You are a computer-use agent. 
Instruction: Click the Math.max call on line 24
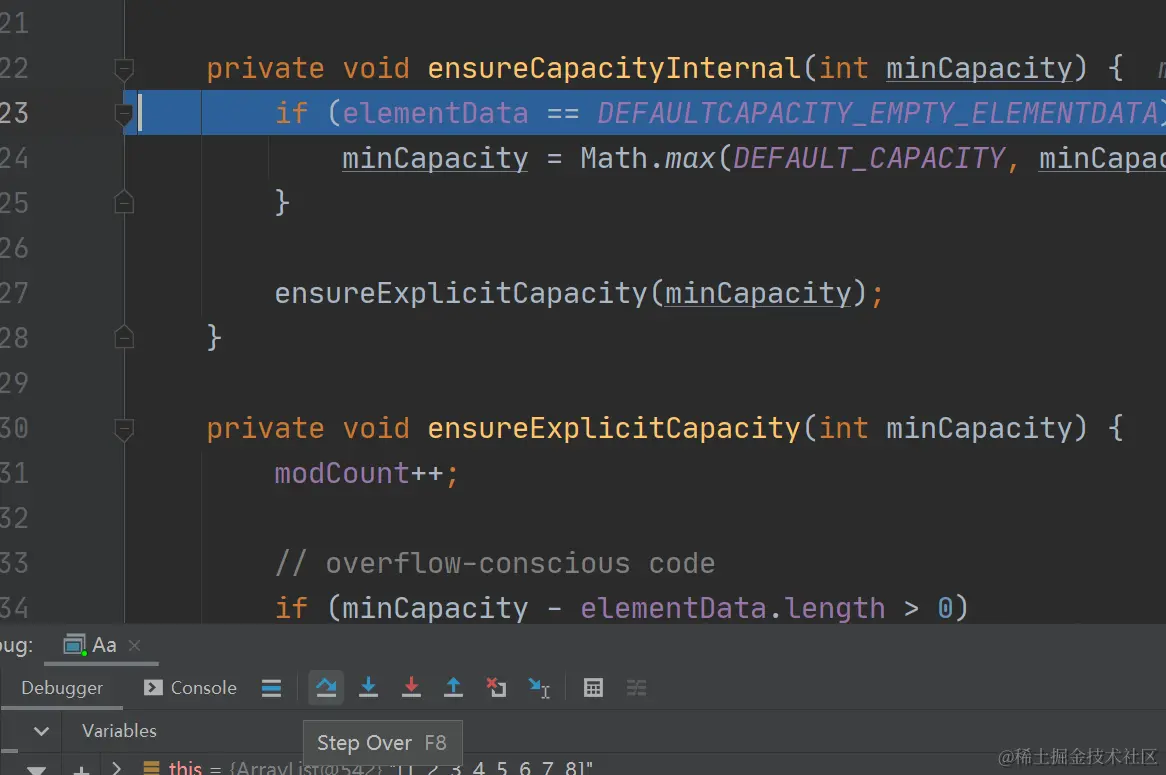[648, 158]
